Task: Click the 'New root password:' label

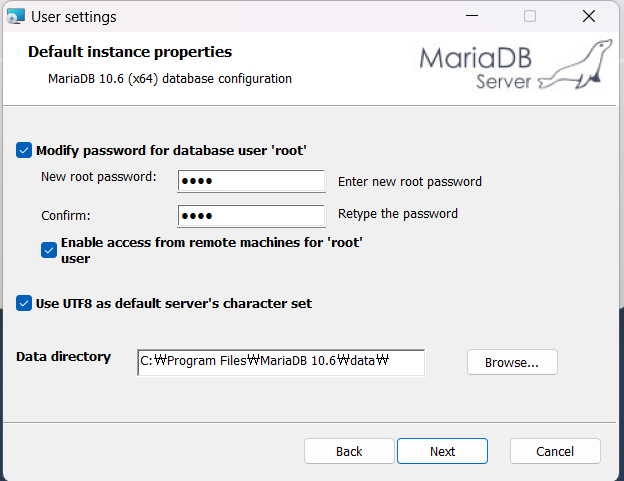Action: [99, 177]
